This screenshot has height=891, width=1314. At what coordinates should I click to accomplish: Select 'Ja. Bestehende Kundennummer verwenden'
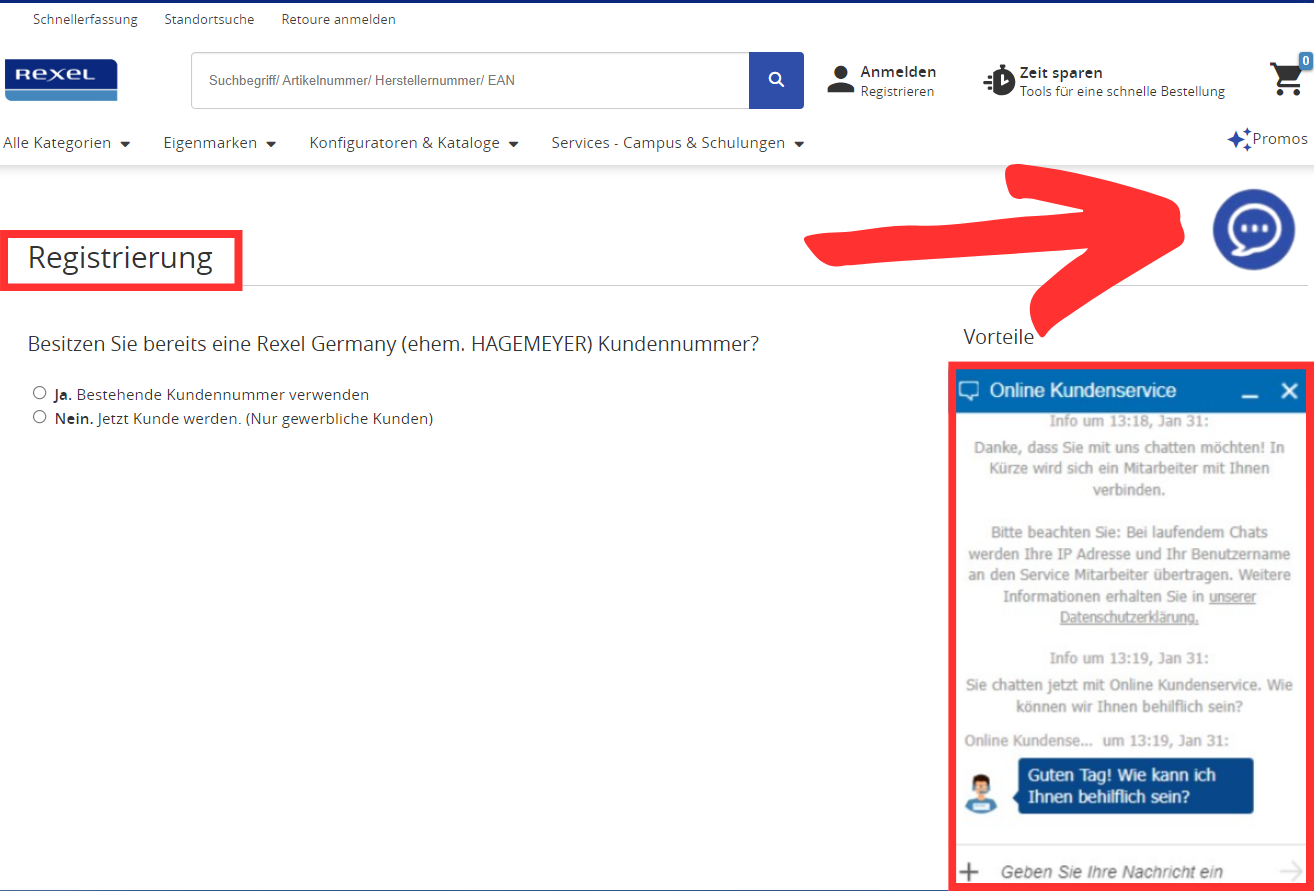tap(39, 392)
